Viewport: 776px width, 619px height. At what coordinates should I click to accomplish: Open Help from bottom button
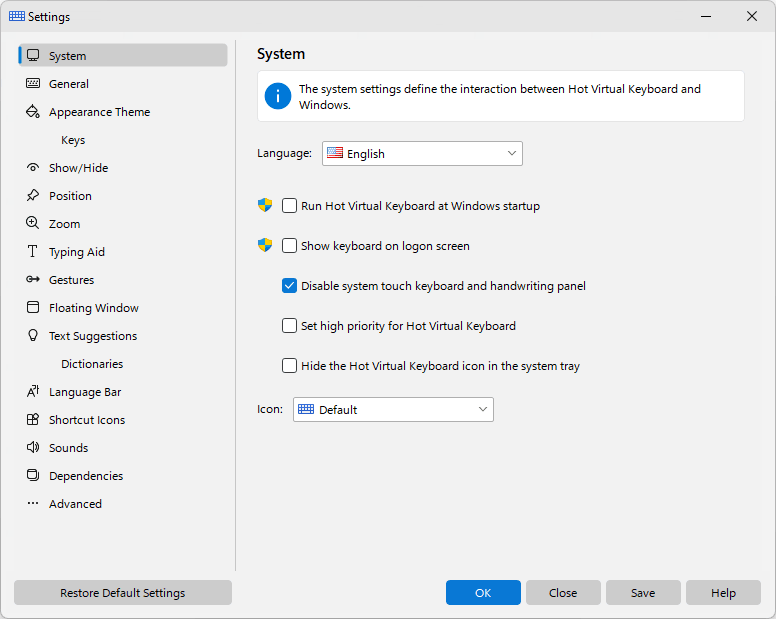(x=723, y=592)
